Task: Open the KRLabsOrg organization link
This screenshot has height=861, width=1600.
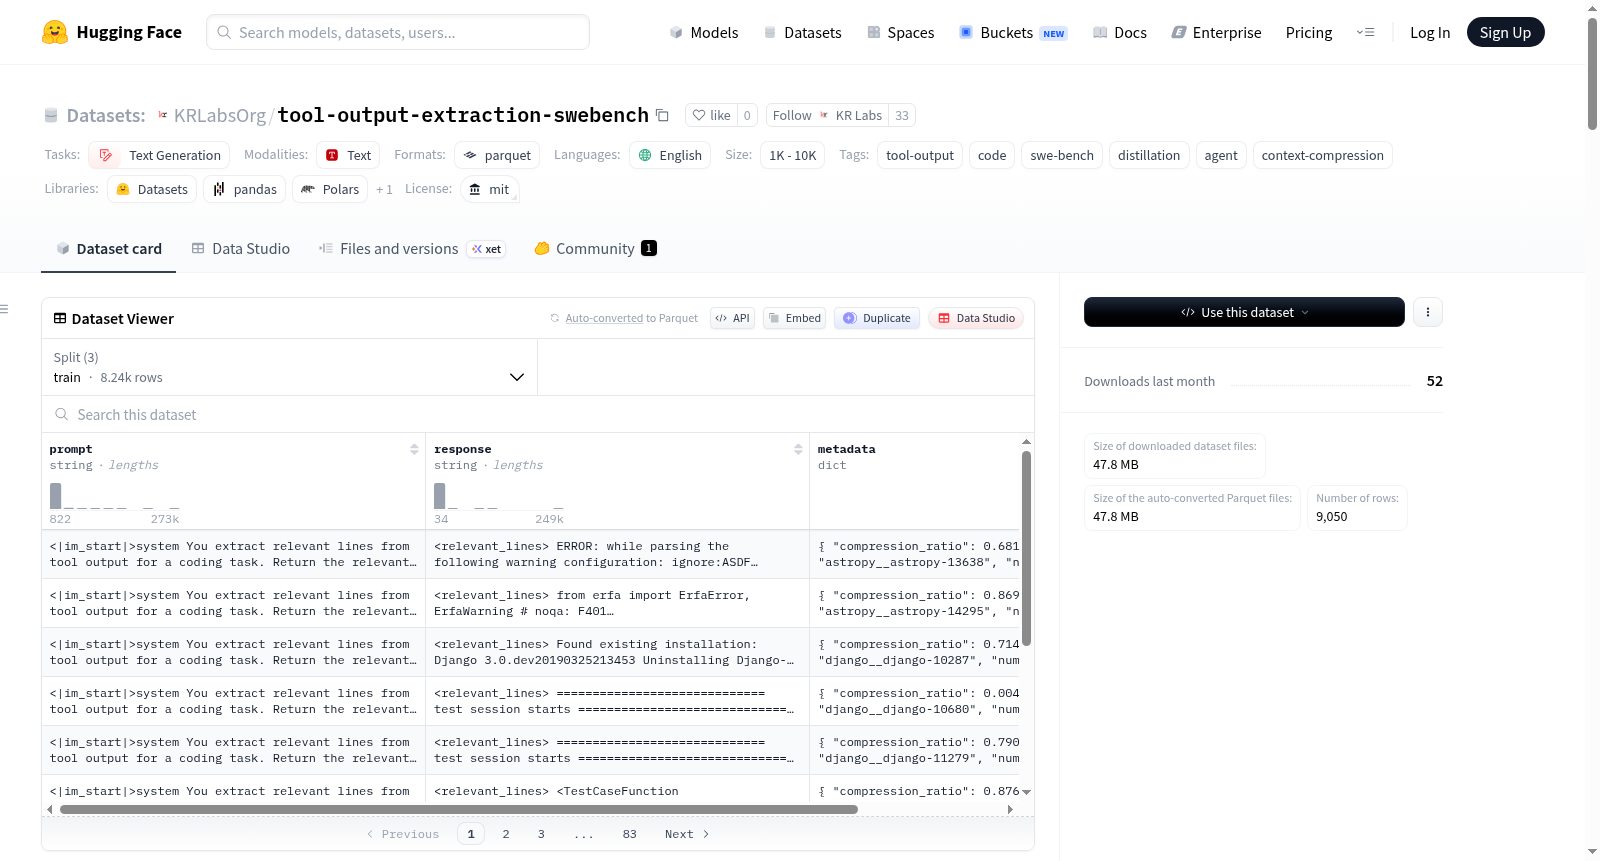Action: [220, 115]
